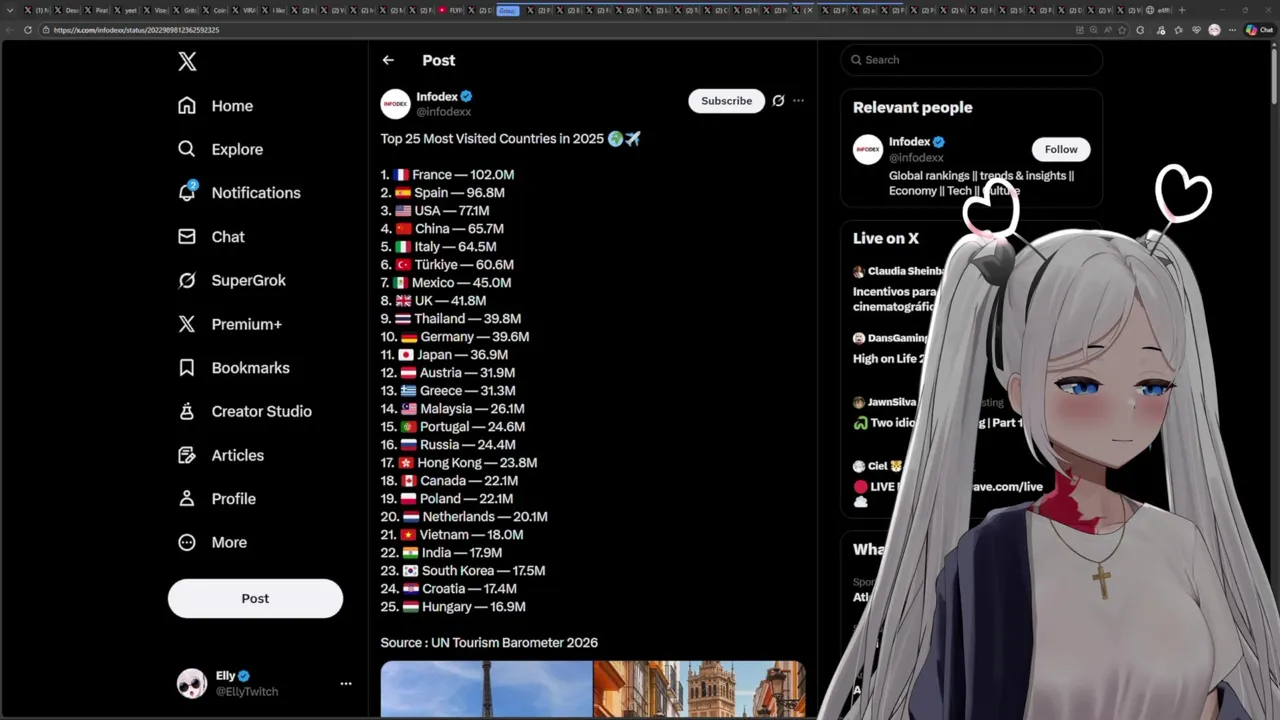Open Explore search page
The width and height of the screenshot is (1280, 720).
(220, 149)
